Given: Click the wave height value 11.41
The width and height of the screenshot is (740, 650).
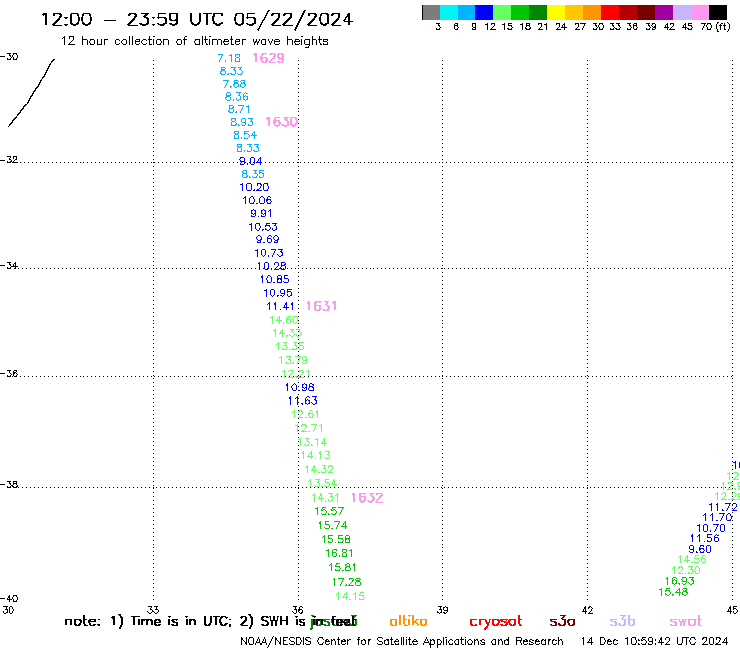Looking at the screenshot, I should tap(280, 306).
